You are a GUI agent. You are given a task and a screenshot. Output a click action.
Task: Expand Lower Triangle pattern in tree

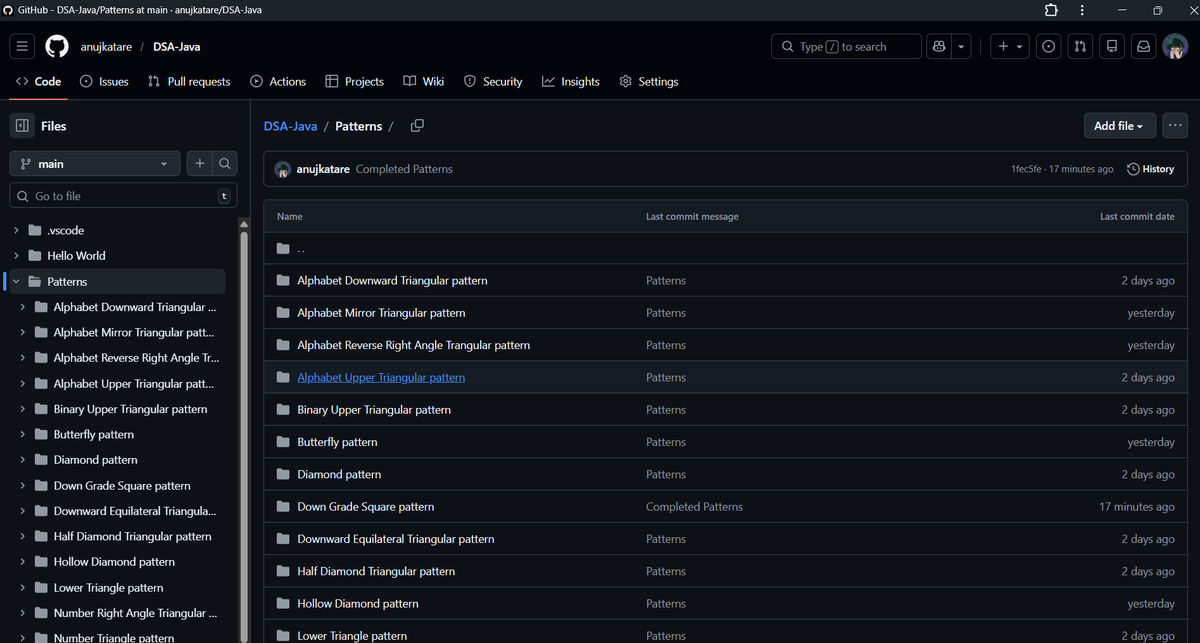click(23, 587)
